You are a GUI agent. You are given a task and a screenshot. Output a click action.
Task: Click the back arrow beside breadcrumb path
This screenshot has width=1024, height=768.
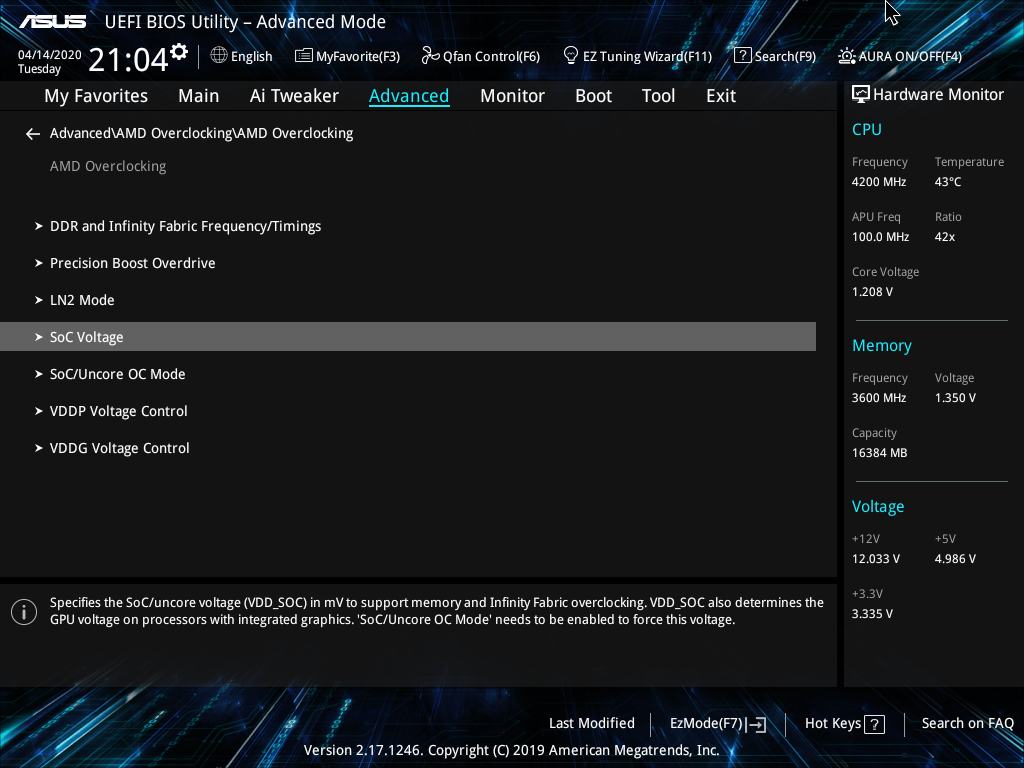click(x=33, y=134)
